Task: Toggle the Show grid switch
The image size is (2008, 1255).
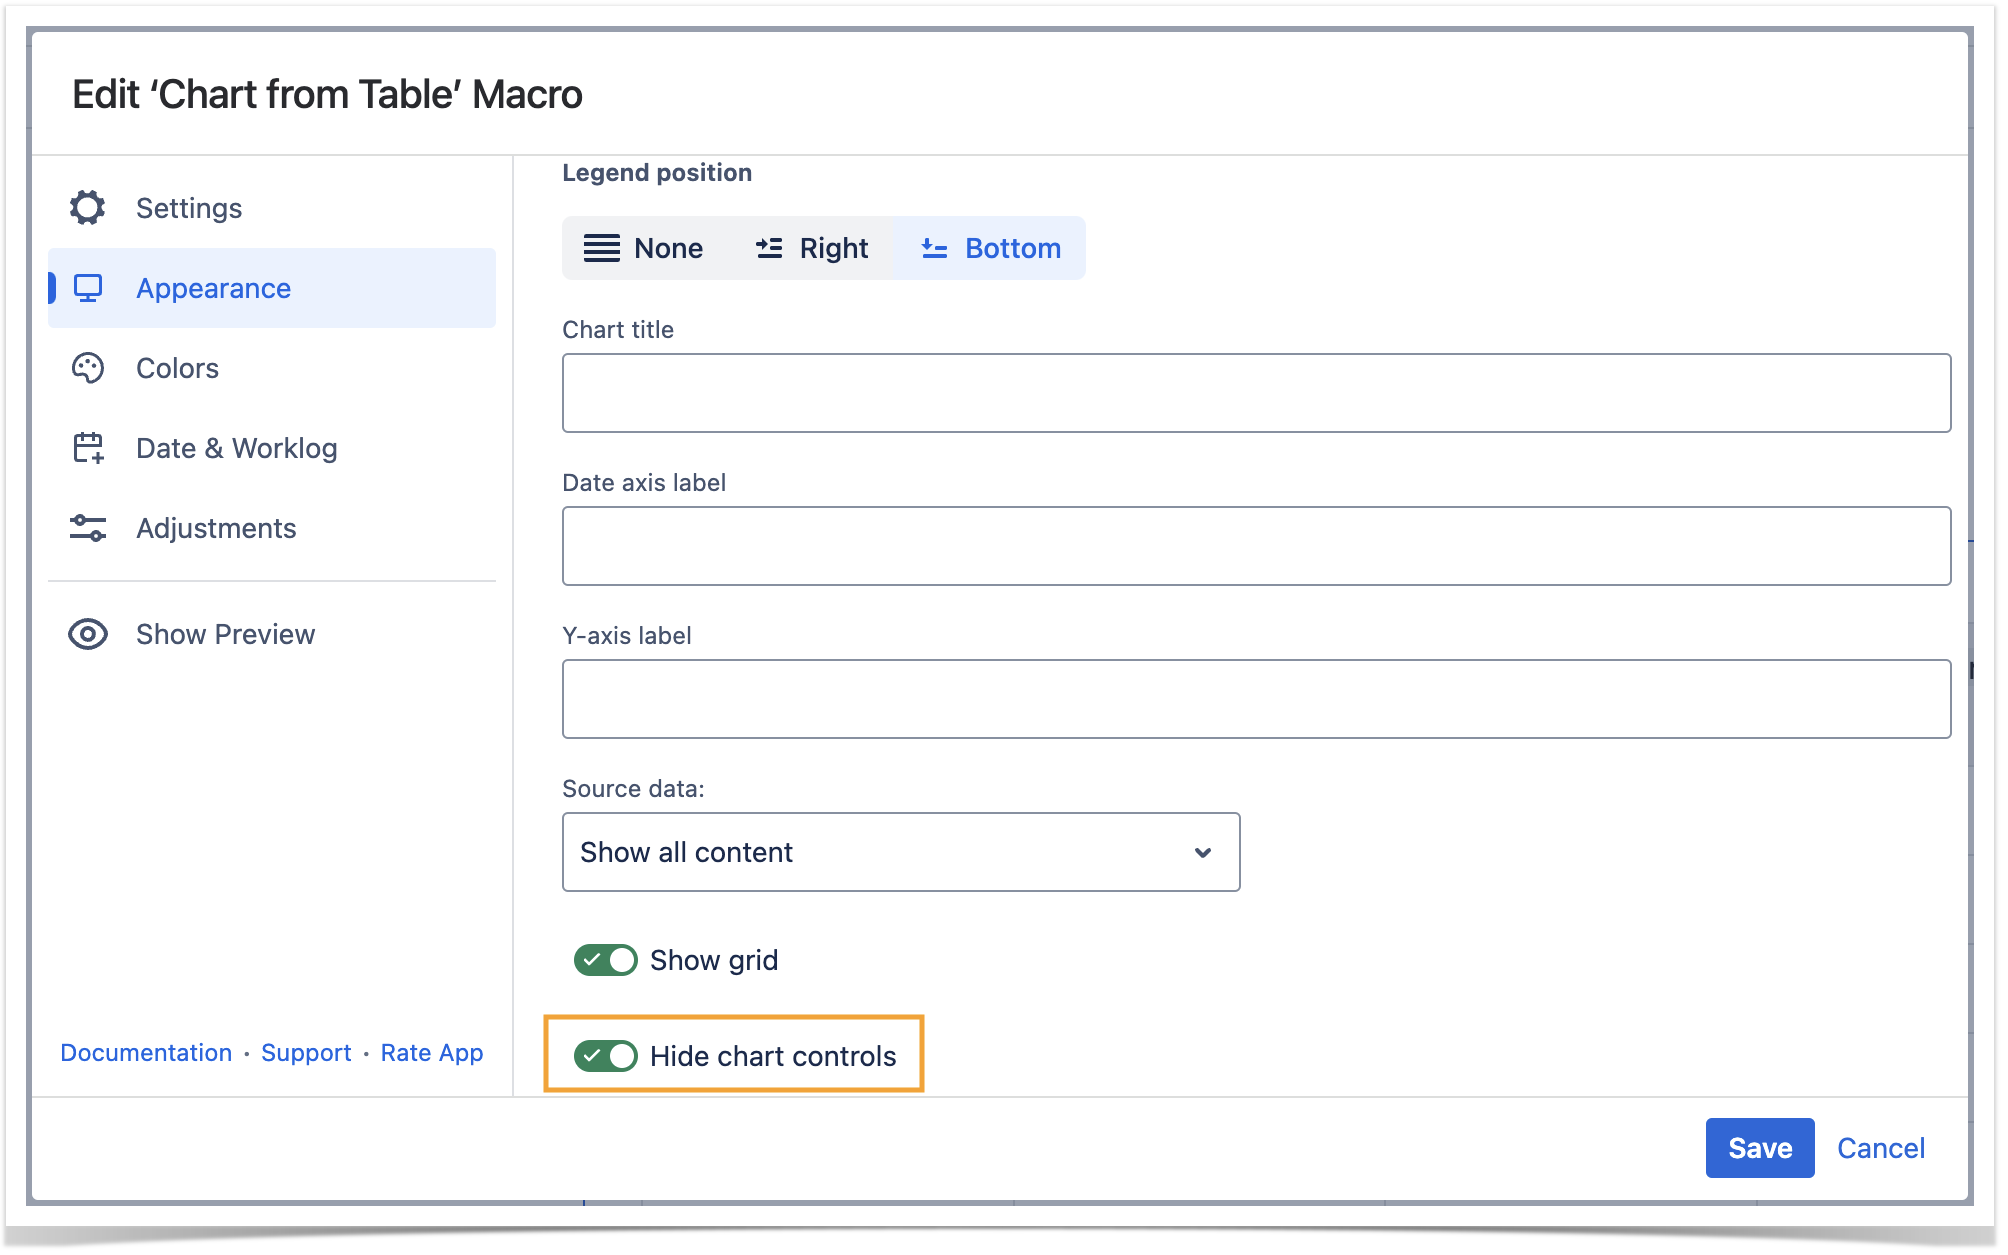Action: (x=606, y=960)
